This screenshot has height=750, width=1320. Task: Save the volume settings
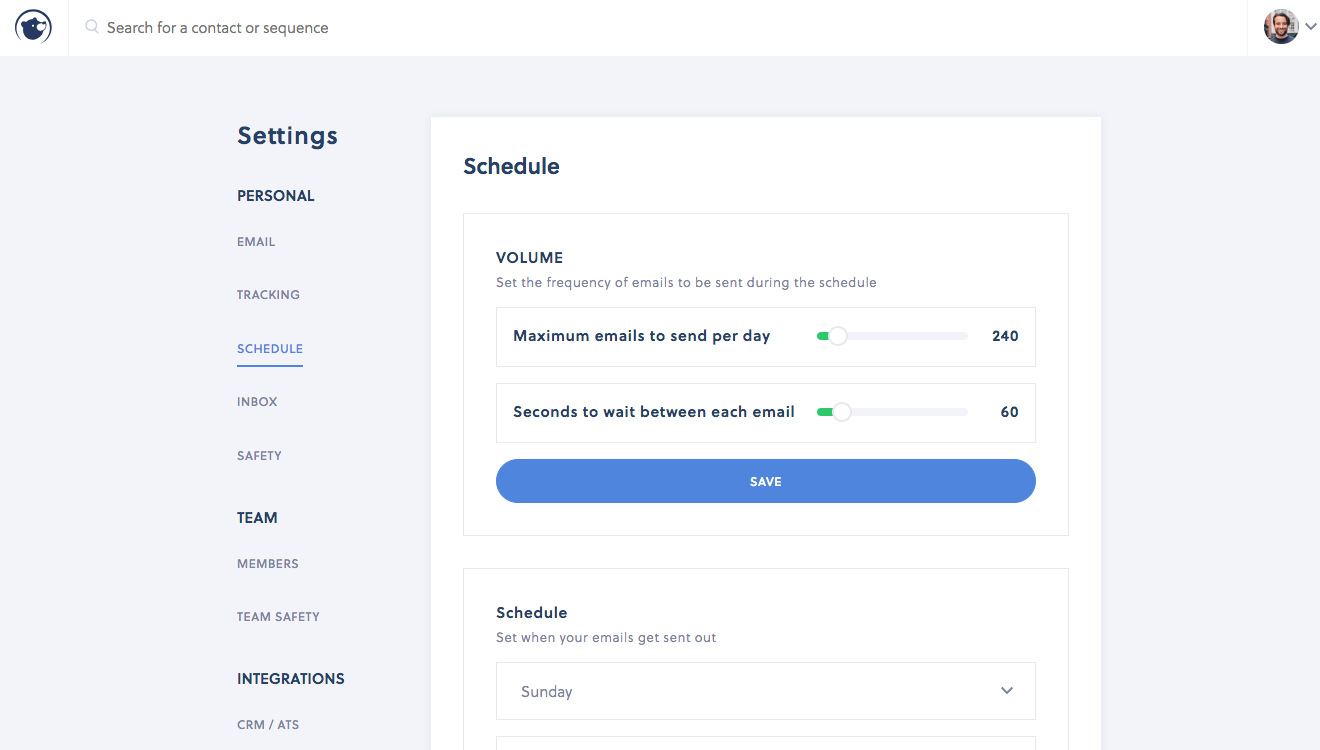click(766, 481)
